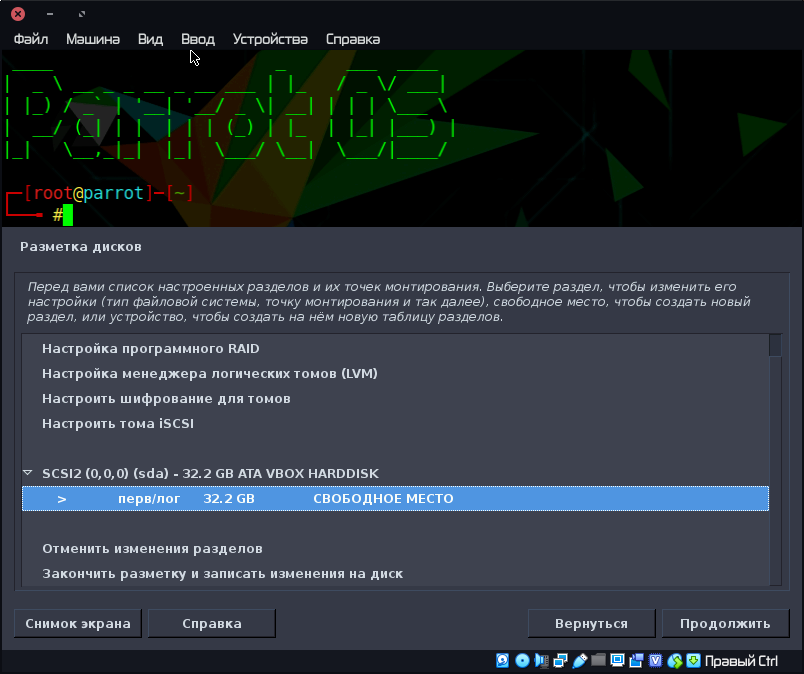Minimize the virtual machine window
Screen dimensions: 804x674
50,14
